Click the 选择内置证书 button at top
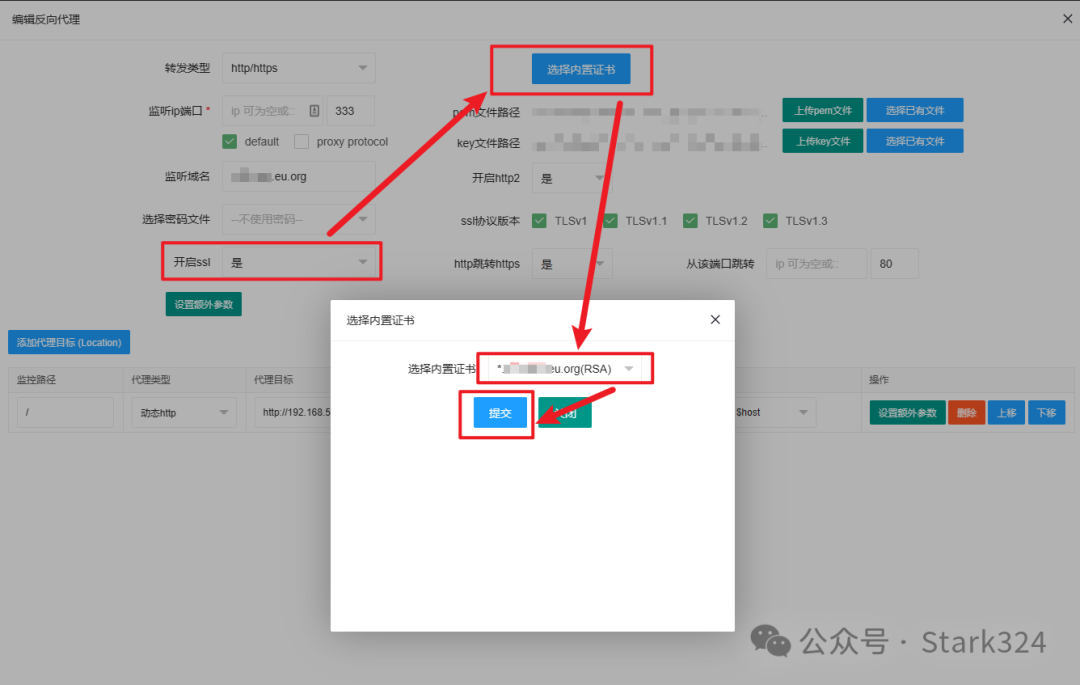 580,70
